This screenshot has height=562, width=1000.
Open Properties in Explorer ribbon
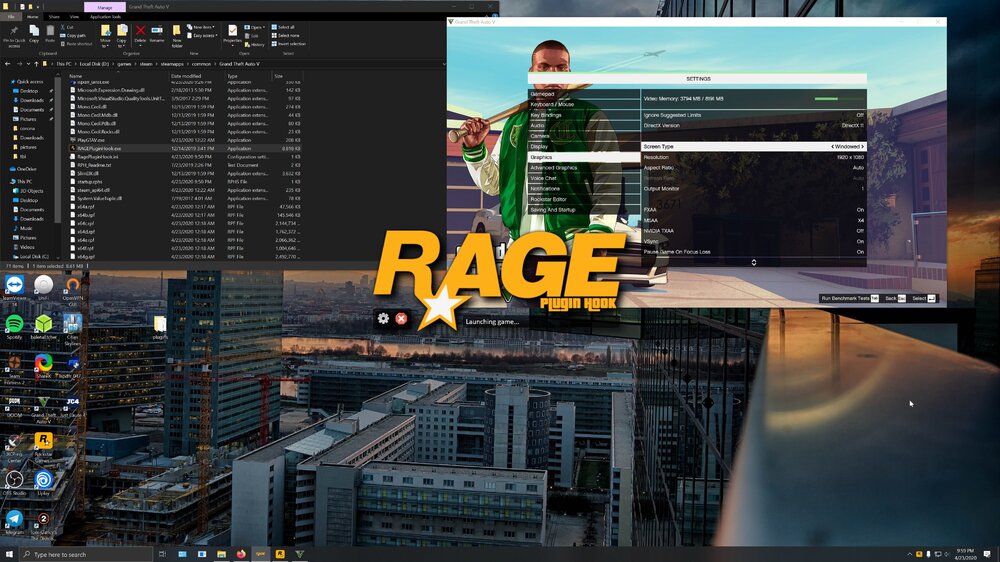pos(232,34)
